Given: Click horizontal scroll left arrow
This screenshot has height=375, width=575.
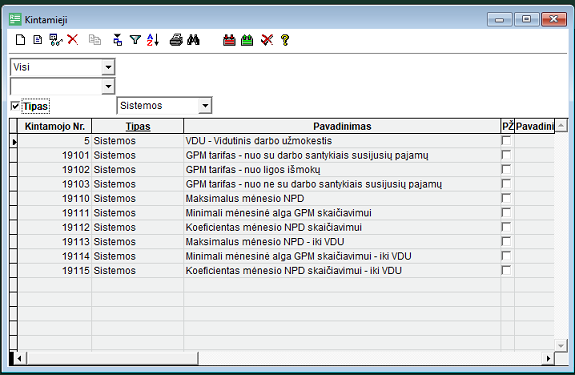Looking at the screenshot, I should coord(19,359).
